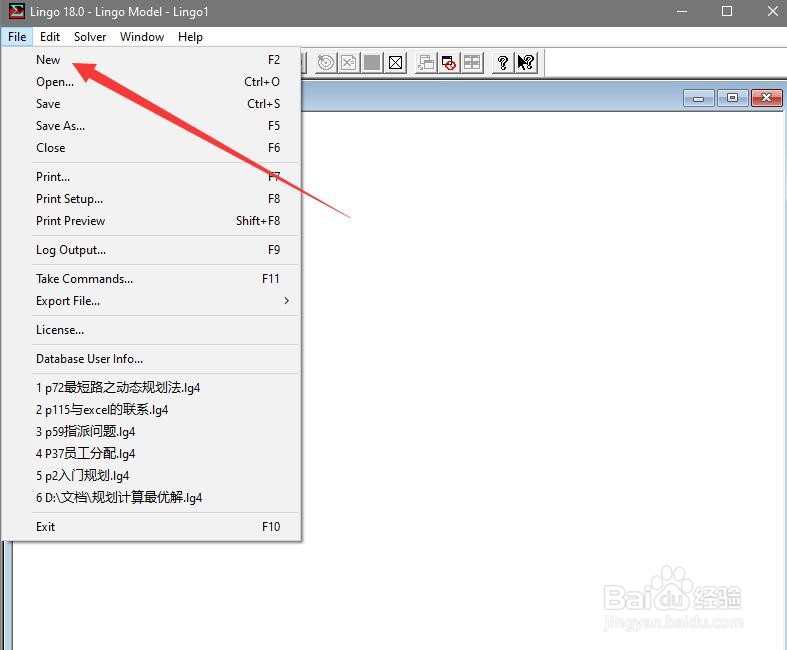787x650 pixels.
Task: Minimize the inner Lingo Model child window
Action: click(699, 98)
